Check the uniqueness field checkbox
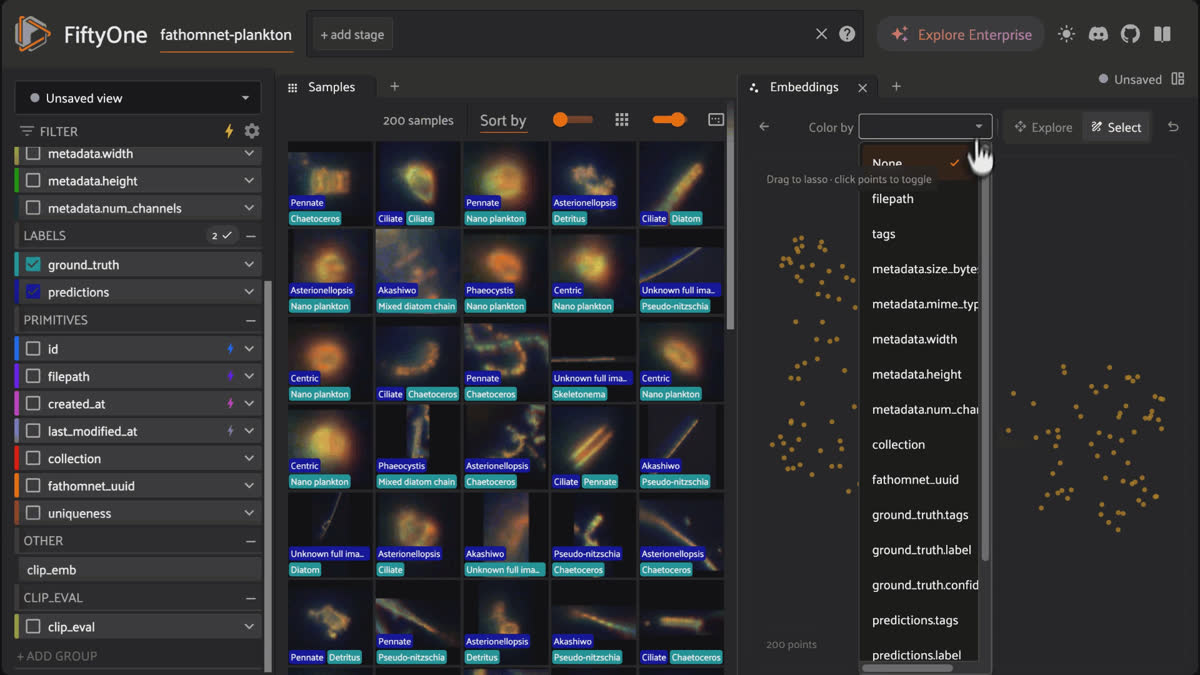This screenshot has height=675, width=1200. coord(33,514)
